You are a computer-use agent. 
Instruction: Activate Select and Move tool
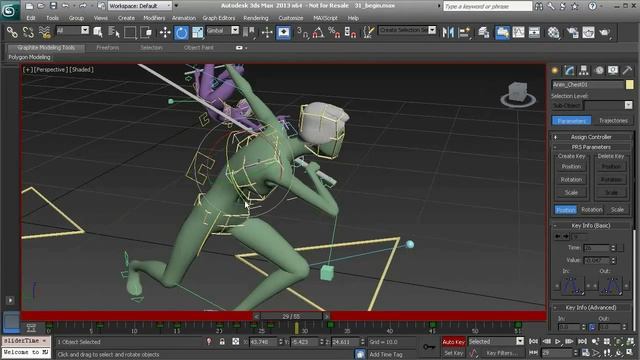pyautogui.click(x=165, y=32)
